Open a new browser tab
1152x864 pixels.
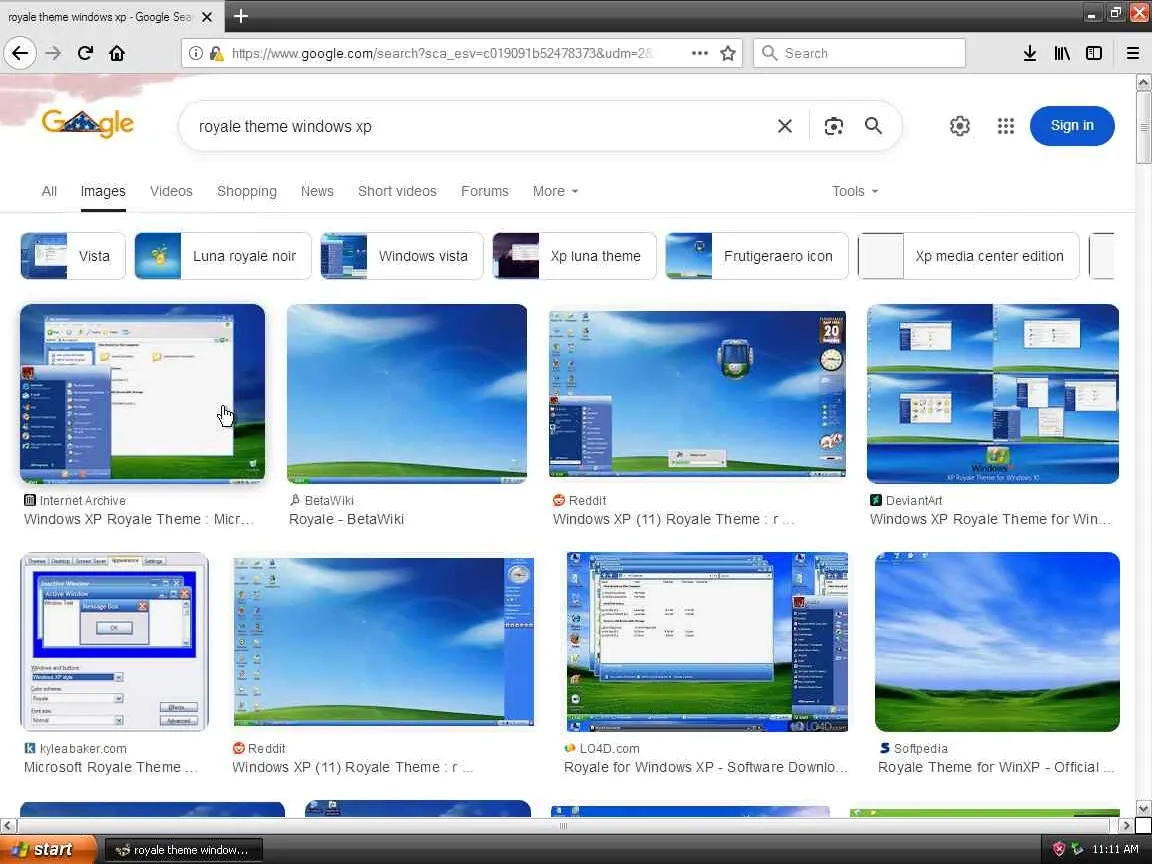click(240, 16)
